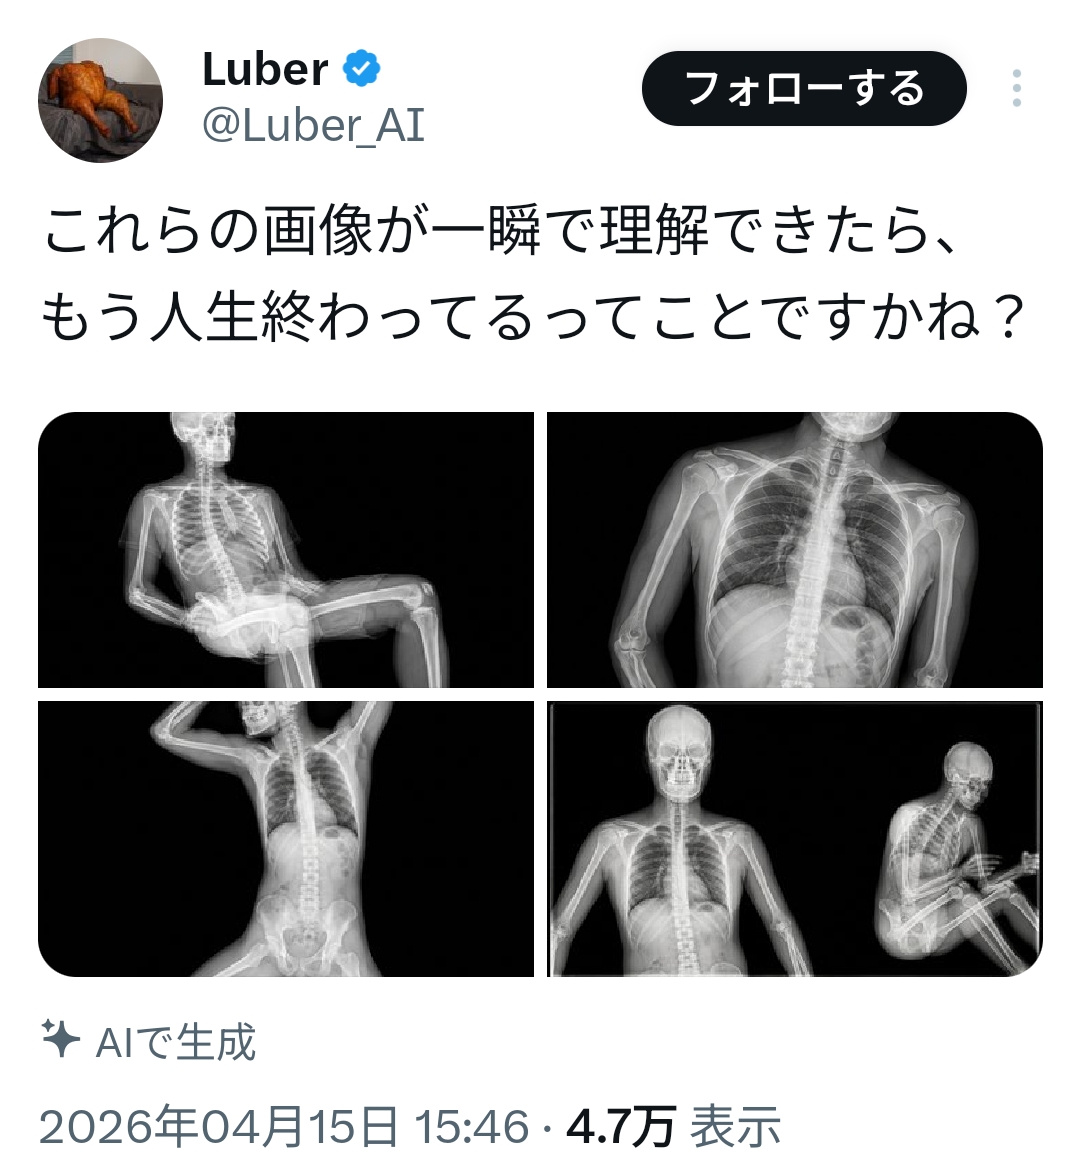Open the @Luber_AI handle link

[x=313, y=125]
